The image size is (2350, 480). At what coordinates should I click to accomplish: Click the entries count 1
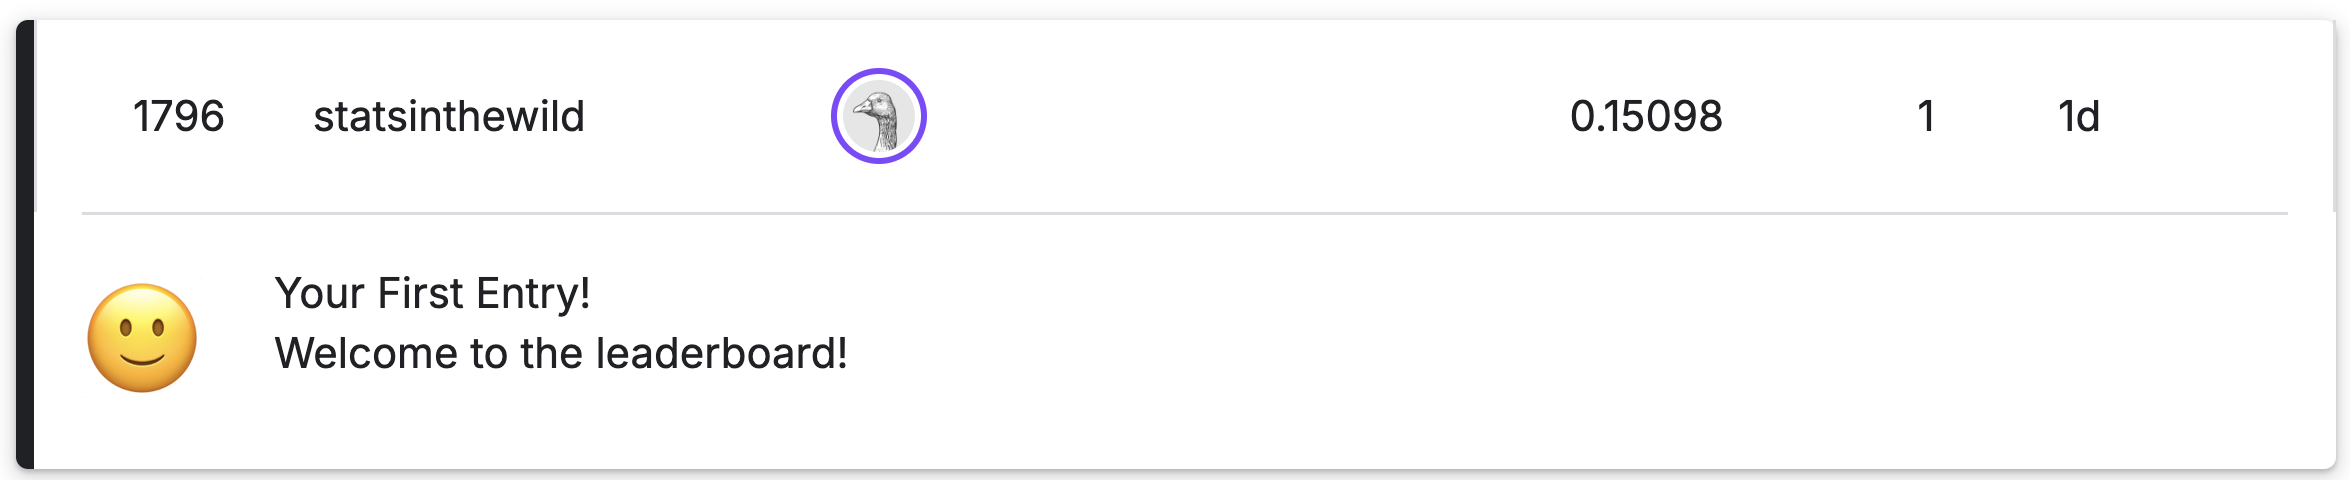click(x=1926, y=117)
